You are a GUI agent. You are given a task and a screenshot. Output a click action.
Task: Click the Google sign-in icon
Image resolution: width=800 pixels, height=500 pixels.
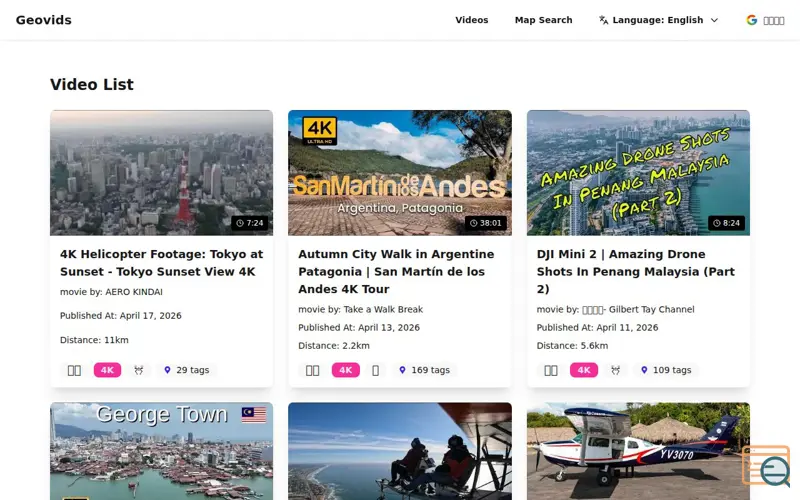(752, 20)
